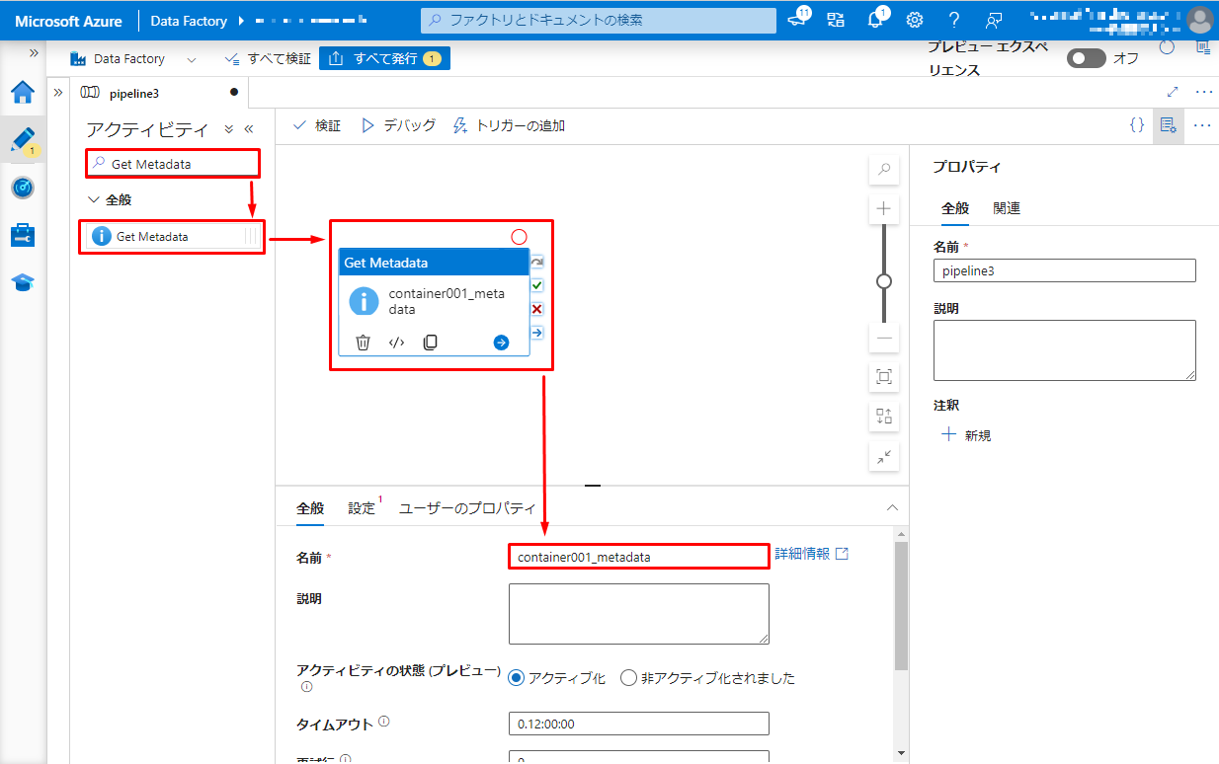Collapse the 全般 activities group

94,199
